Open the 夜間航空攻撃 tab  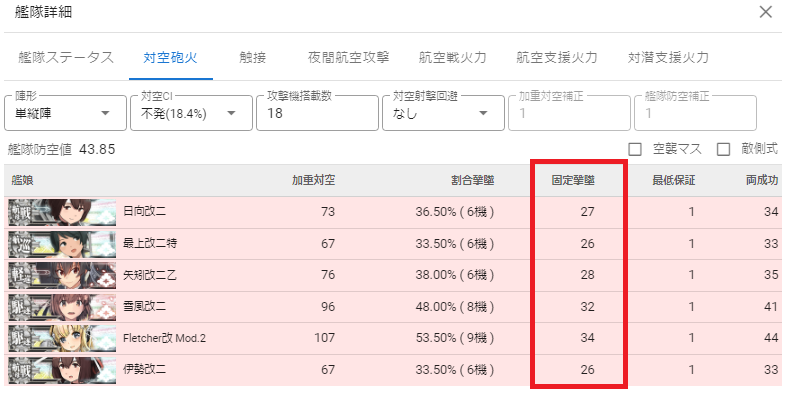[348, 58]
